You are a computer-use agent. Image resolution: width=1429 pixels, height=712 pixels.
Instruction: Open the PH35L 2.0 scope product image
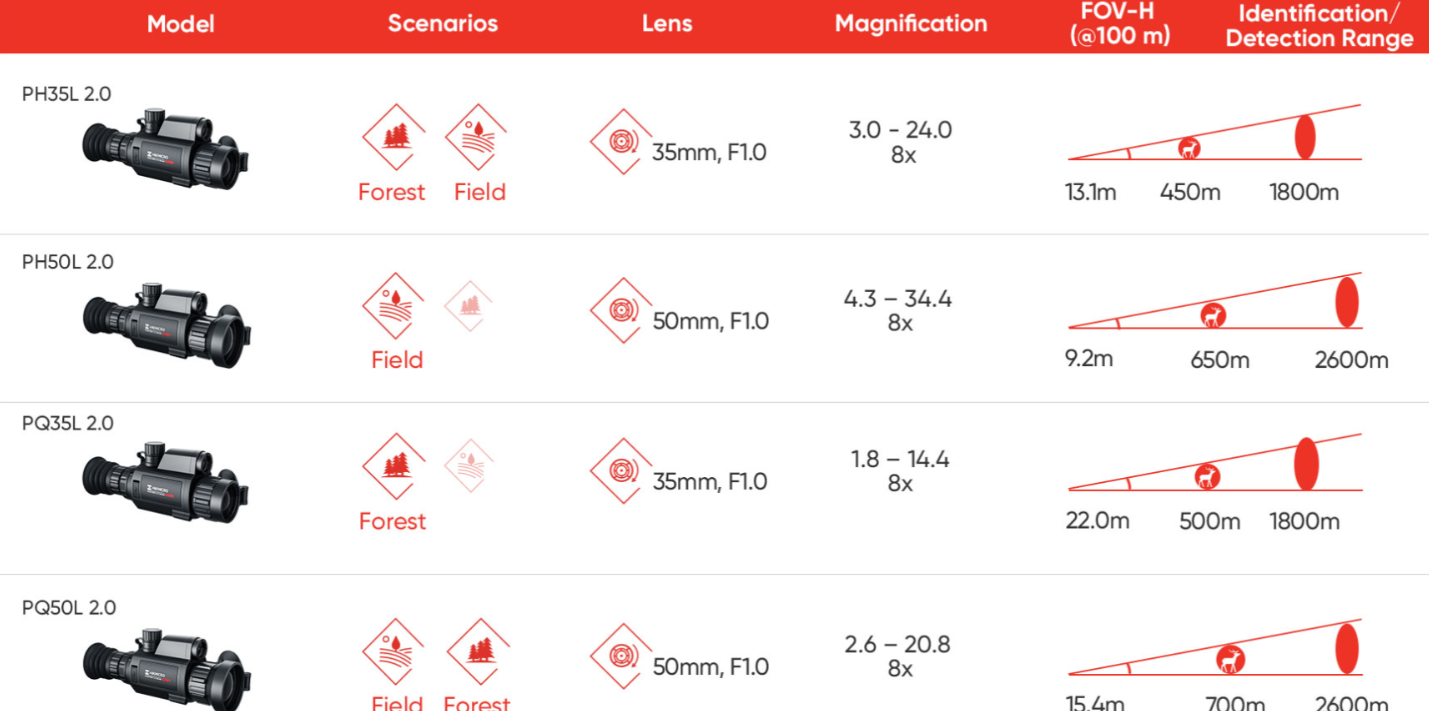(x=165, y=148)
